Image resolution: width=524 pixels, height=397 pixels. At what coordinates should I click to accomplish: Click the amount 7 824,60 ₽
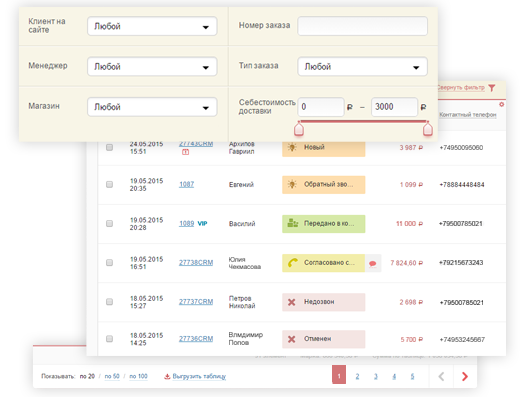(x=406, y=263)
